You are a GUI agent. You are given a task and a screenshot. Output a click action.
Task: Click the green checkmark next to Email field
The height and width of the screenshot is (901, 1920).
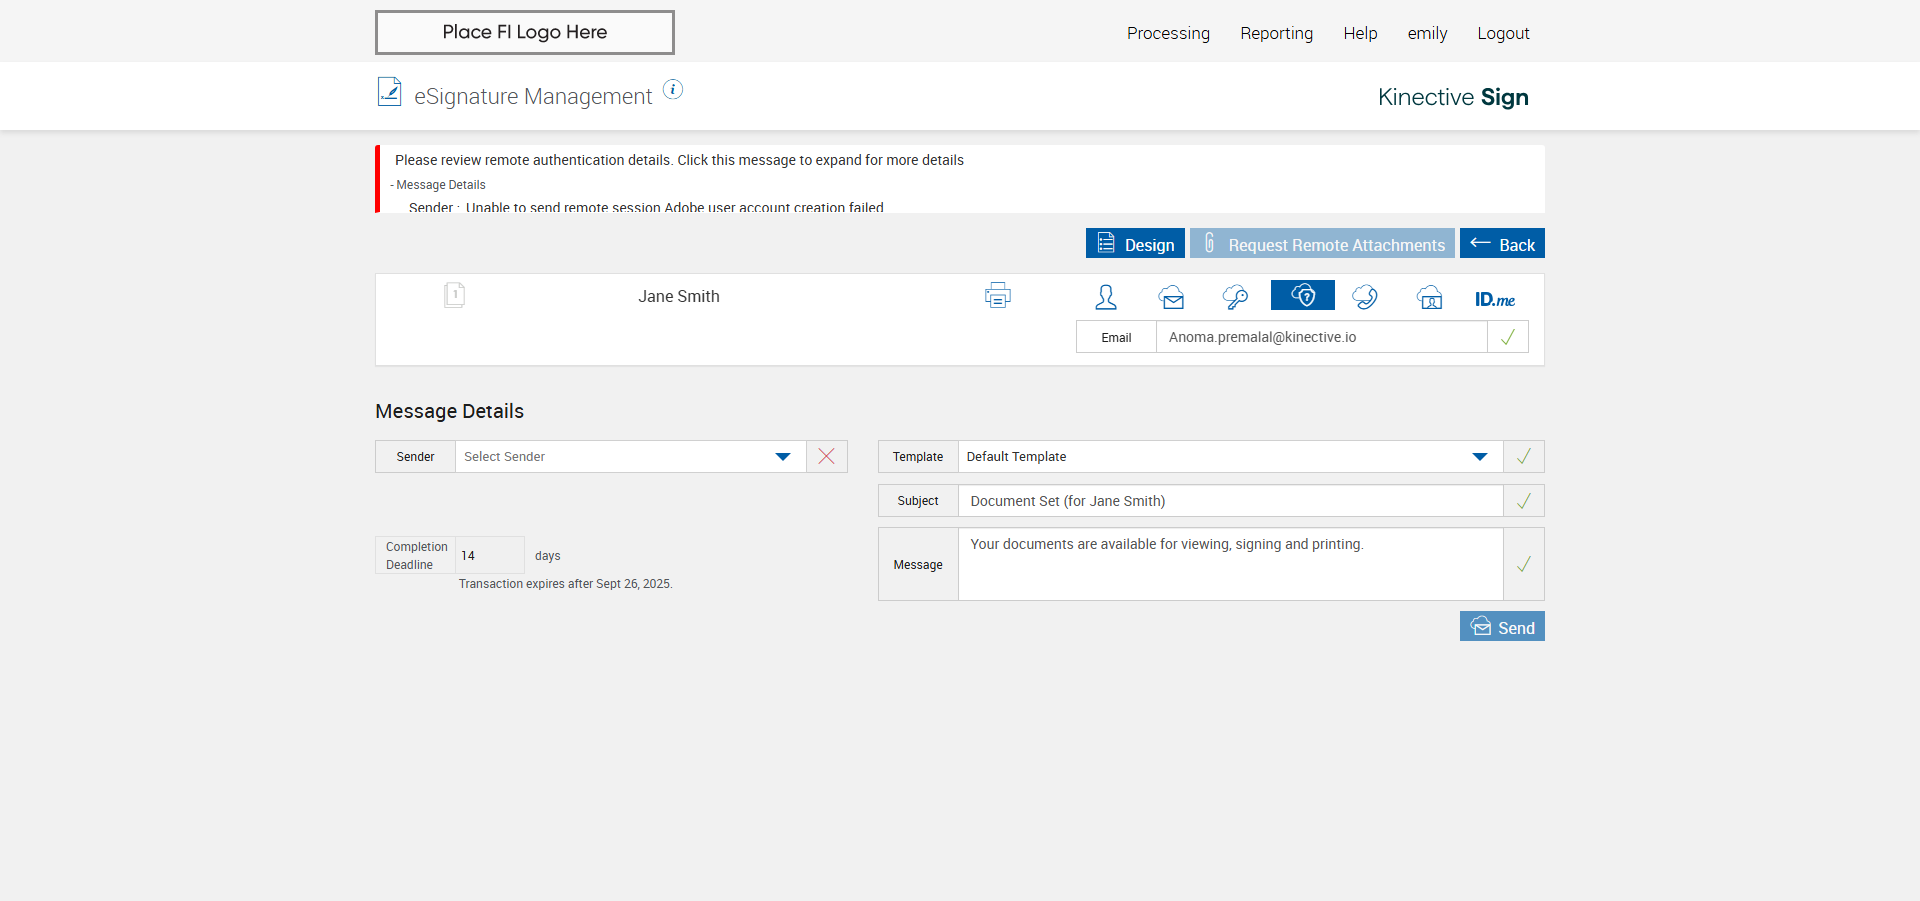[1508, 337]
